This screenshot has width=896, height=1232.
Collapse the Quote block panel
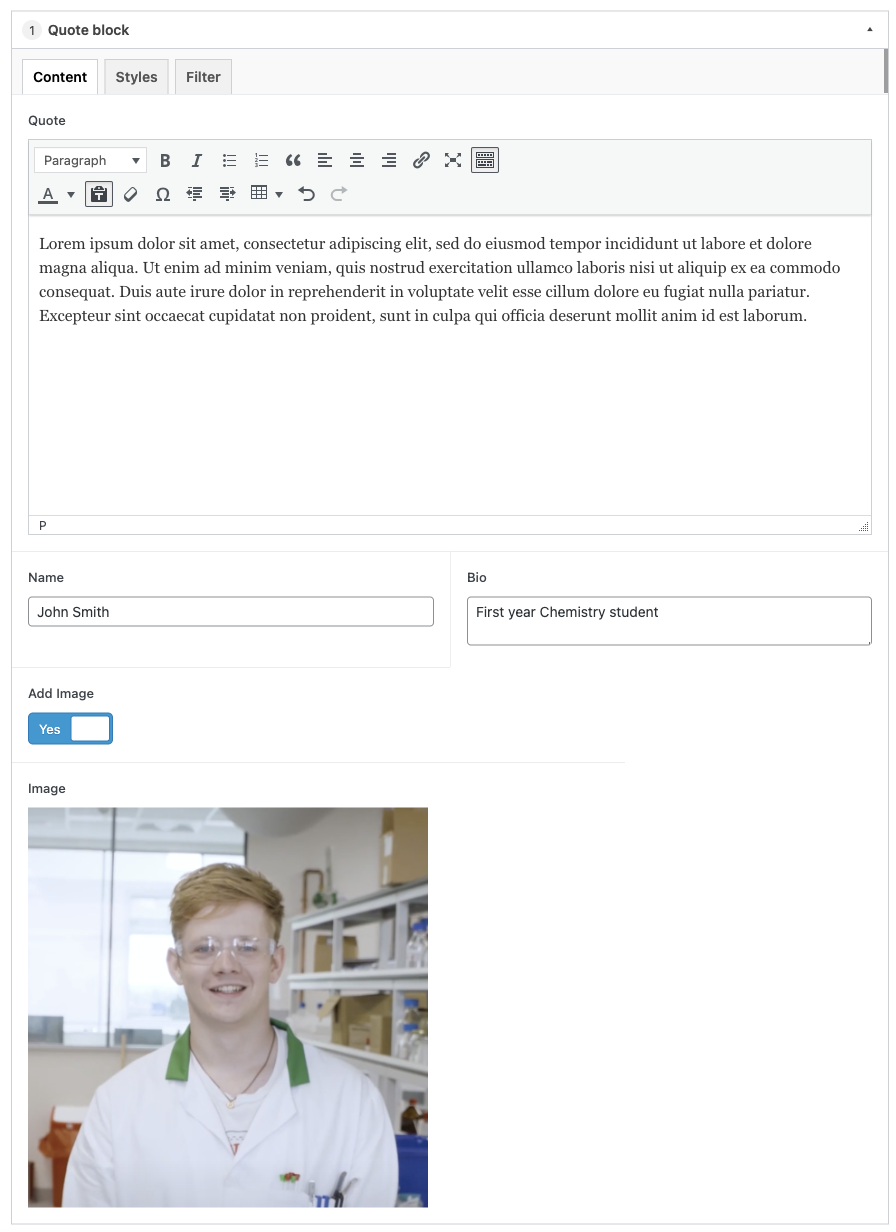tap(870, 30)
